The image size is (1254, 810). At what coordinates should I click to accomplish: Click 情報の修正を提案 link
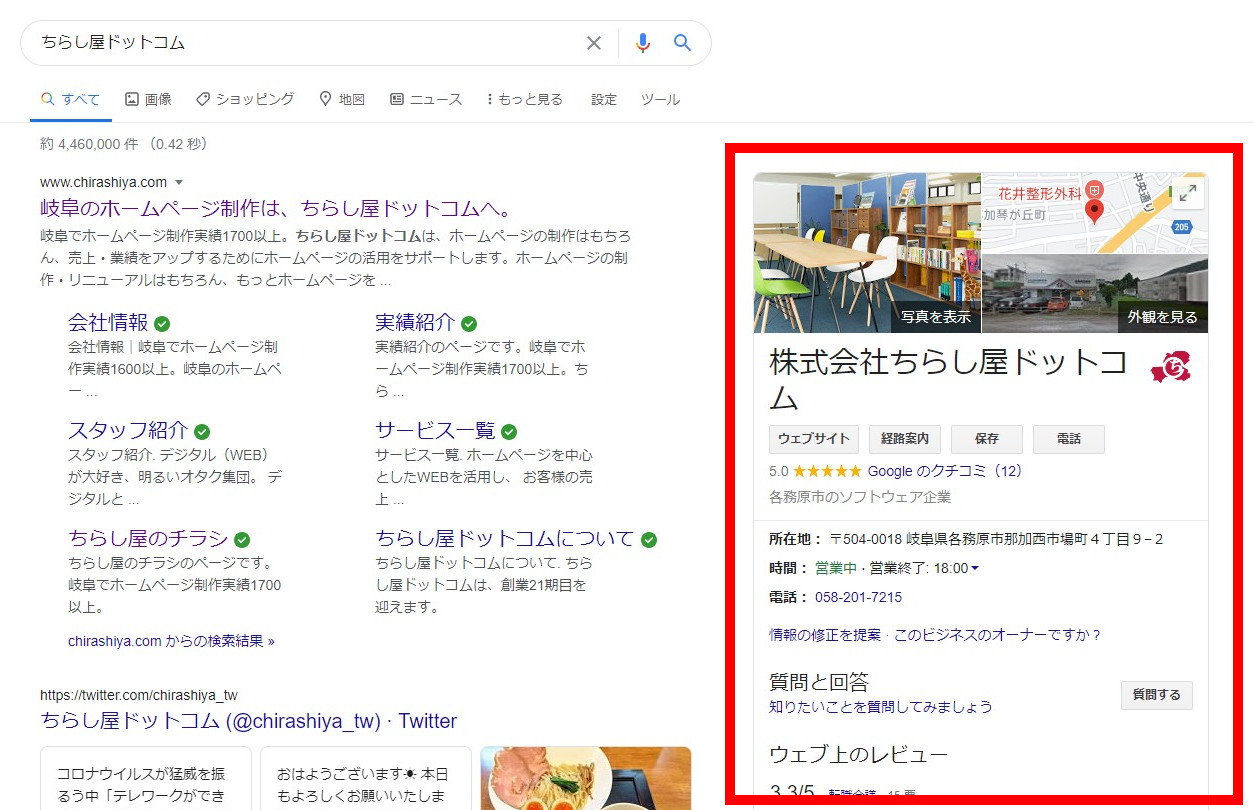coord(825,635)
